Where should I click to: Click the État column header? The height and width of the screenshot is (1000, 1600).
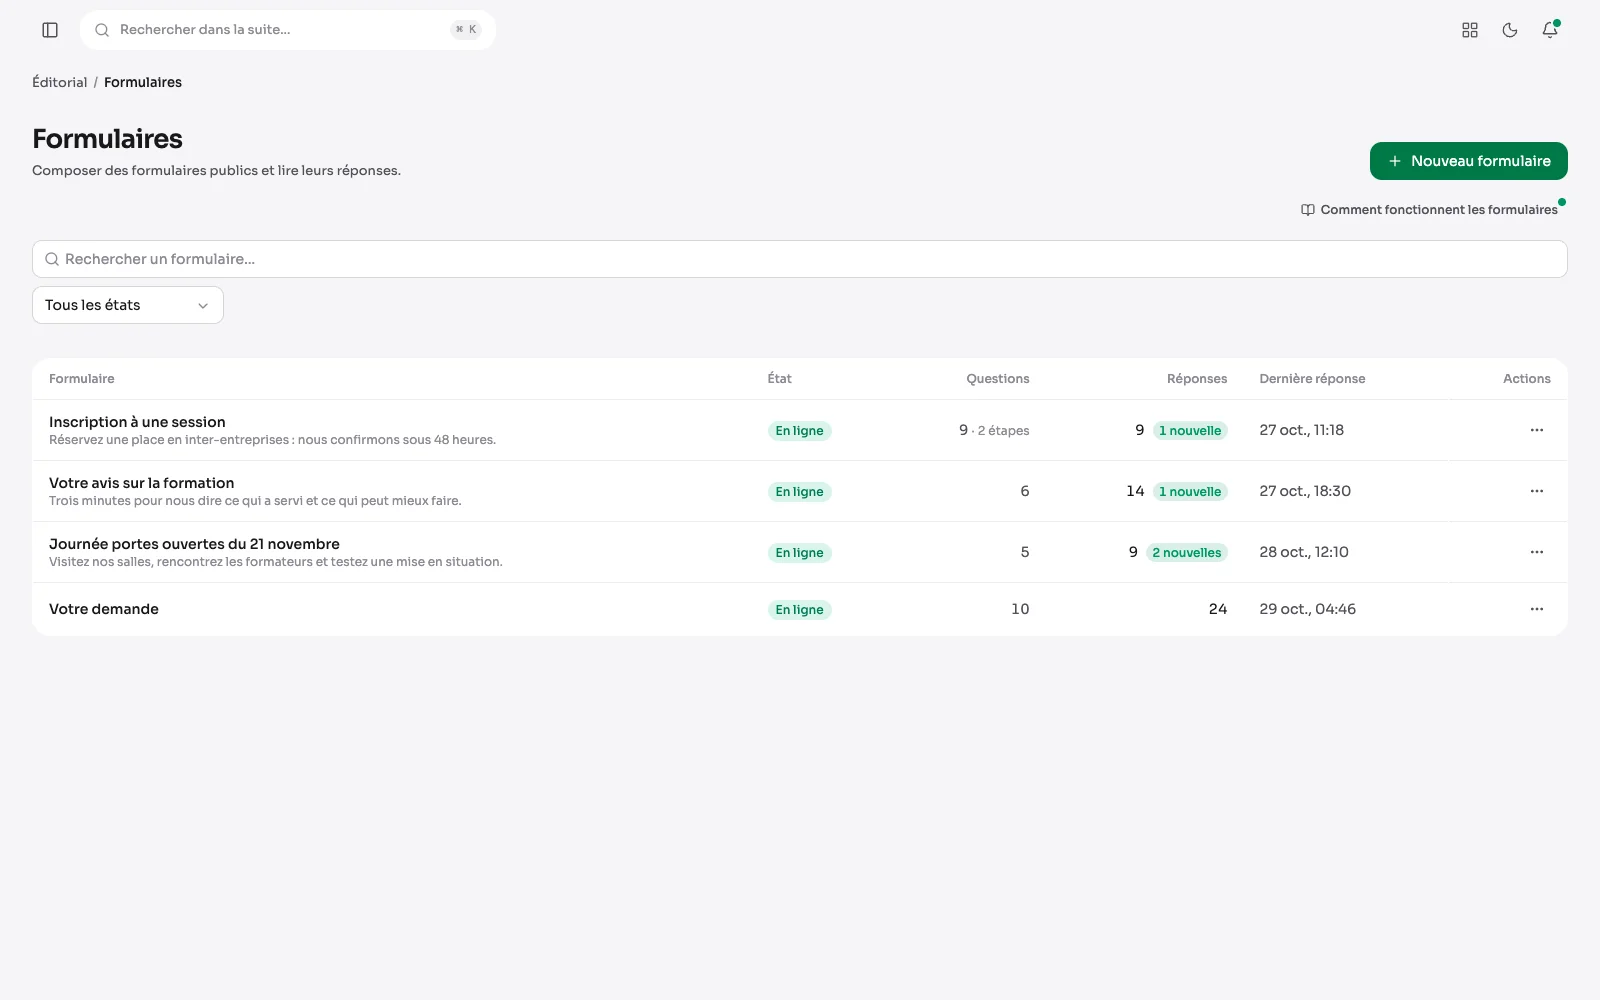[779, 379]
